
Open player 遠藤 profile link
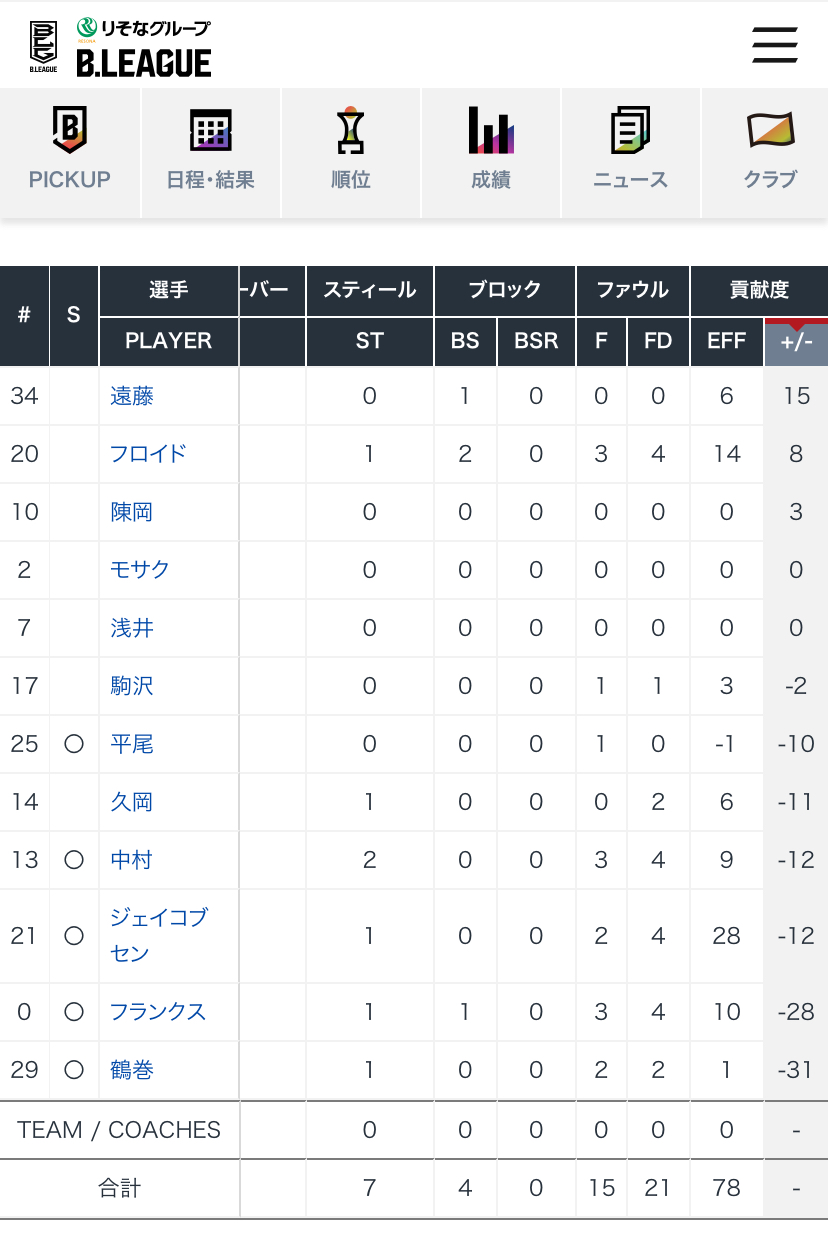pos(132,396)
